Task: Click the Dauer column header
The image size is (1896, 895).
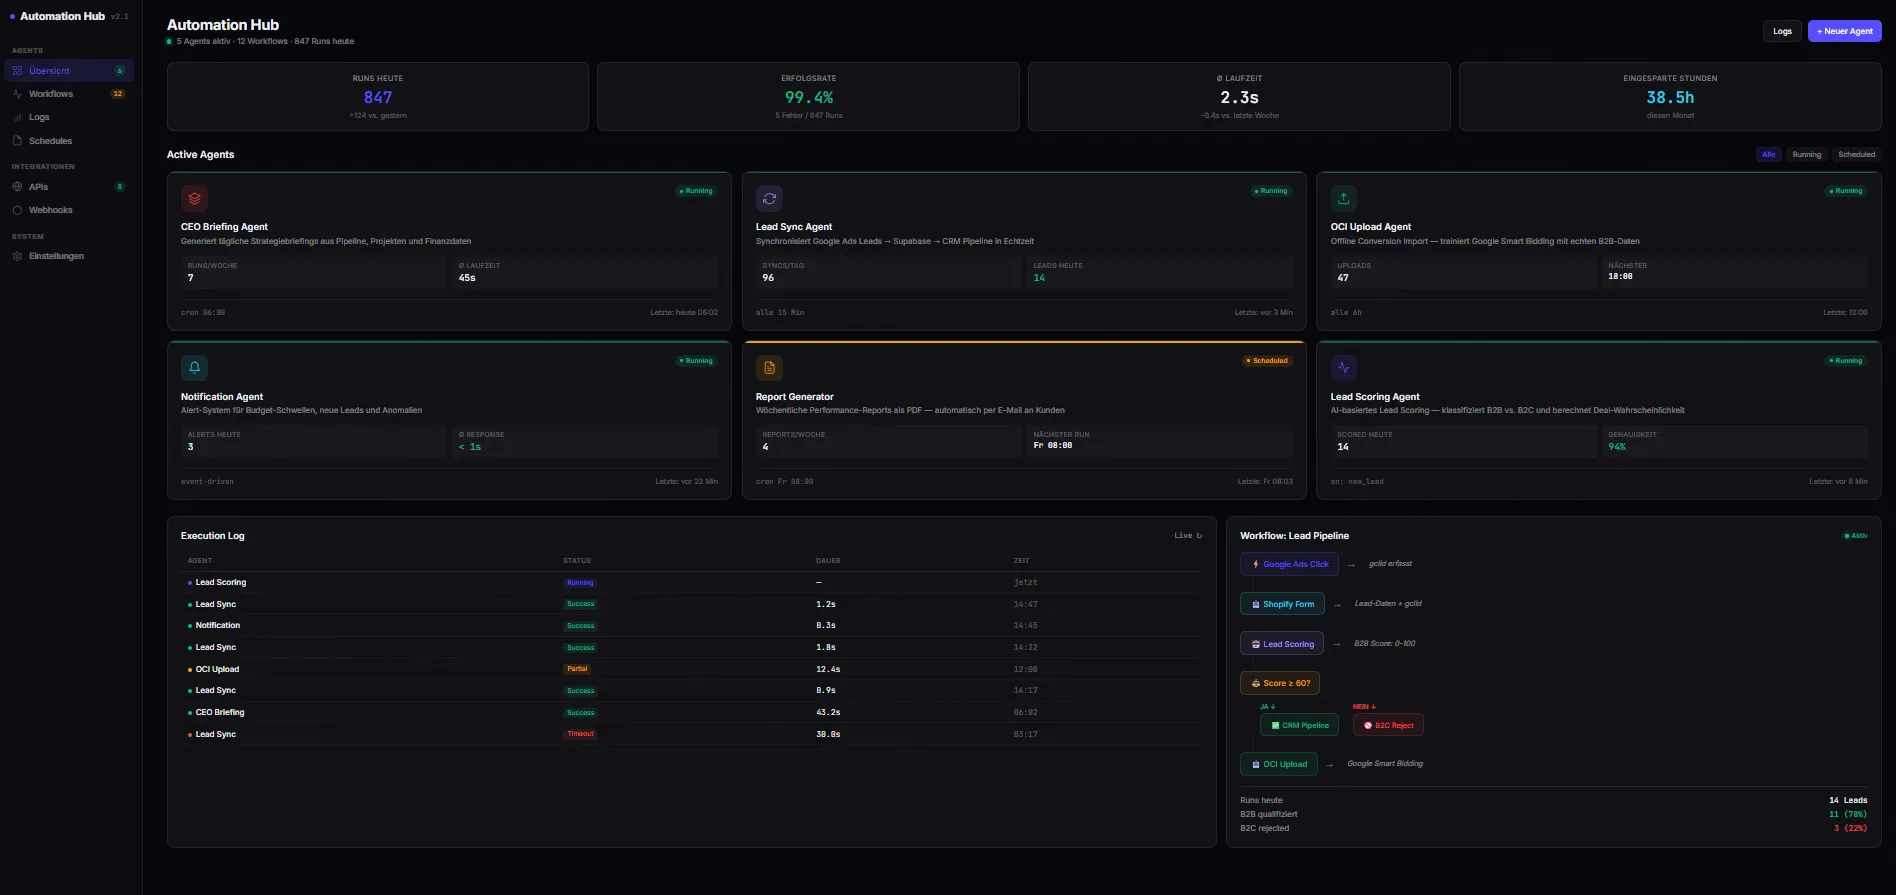Action: (x=828, y=561)
